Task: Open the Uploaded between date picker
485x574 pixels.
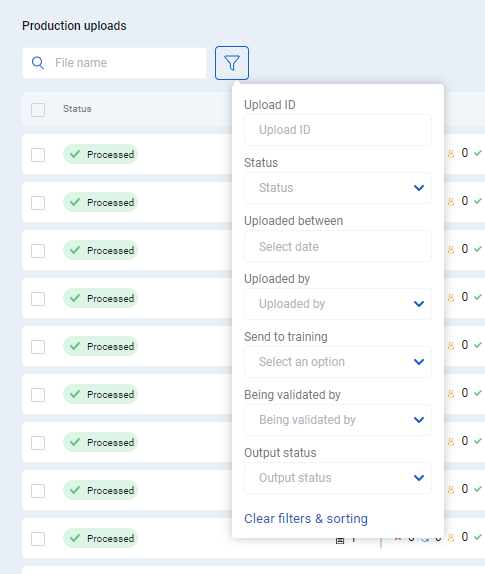Action: tap(337, 246)
